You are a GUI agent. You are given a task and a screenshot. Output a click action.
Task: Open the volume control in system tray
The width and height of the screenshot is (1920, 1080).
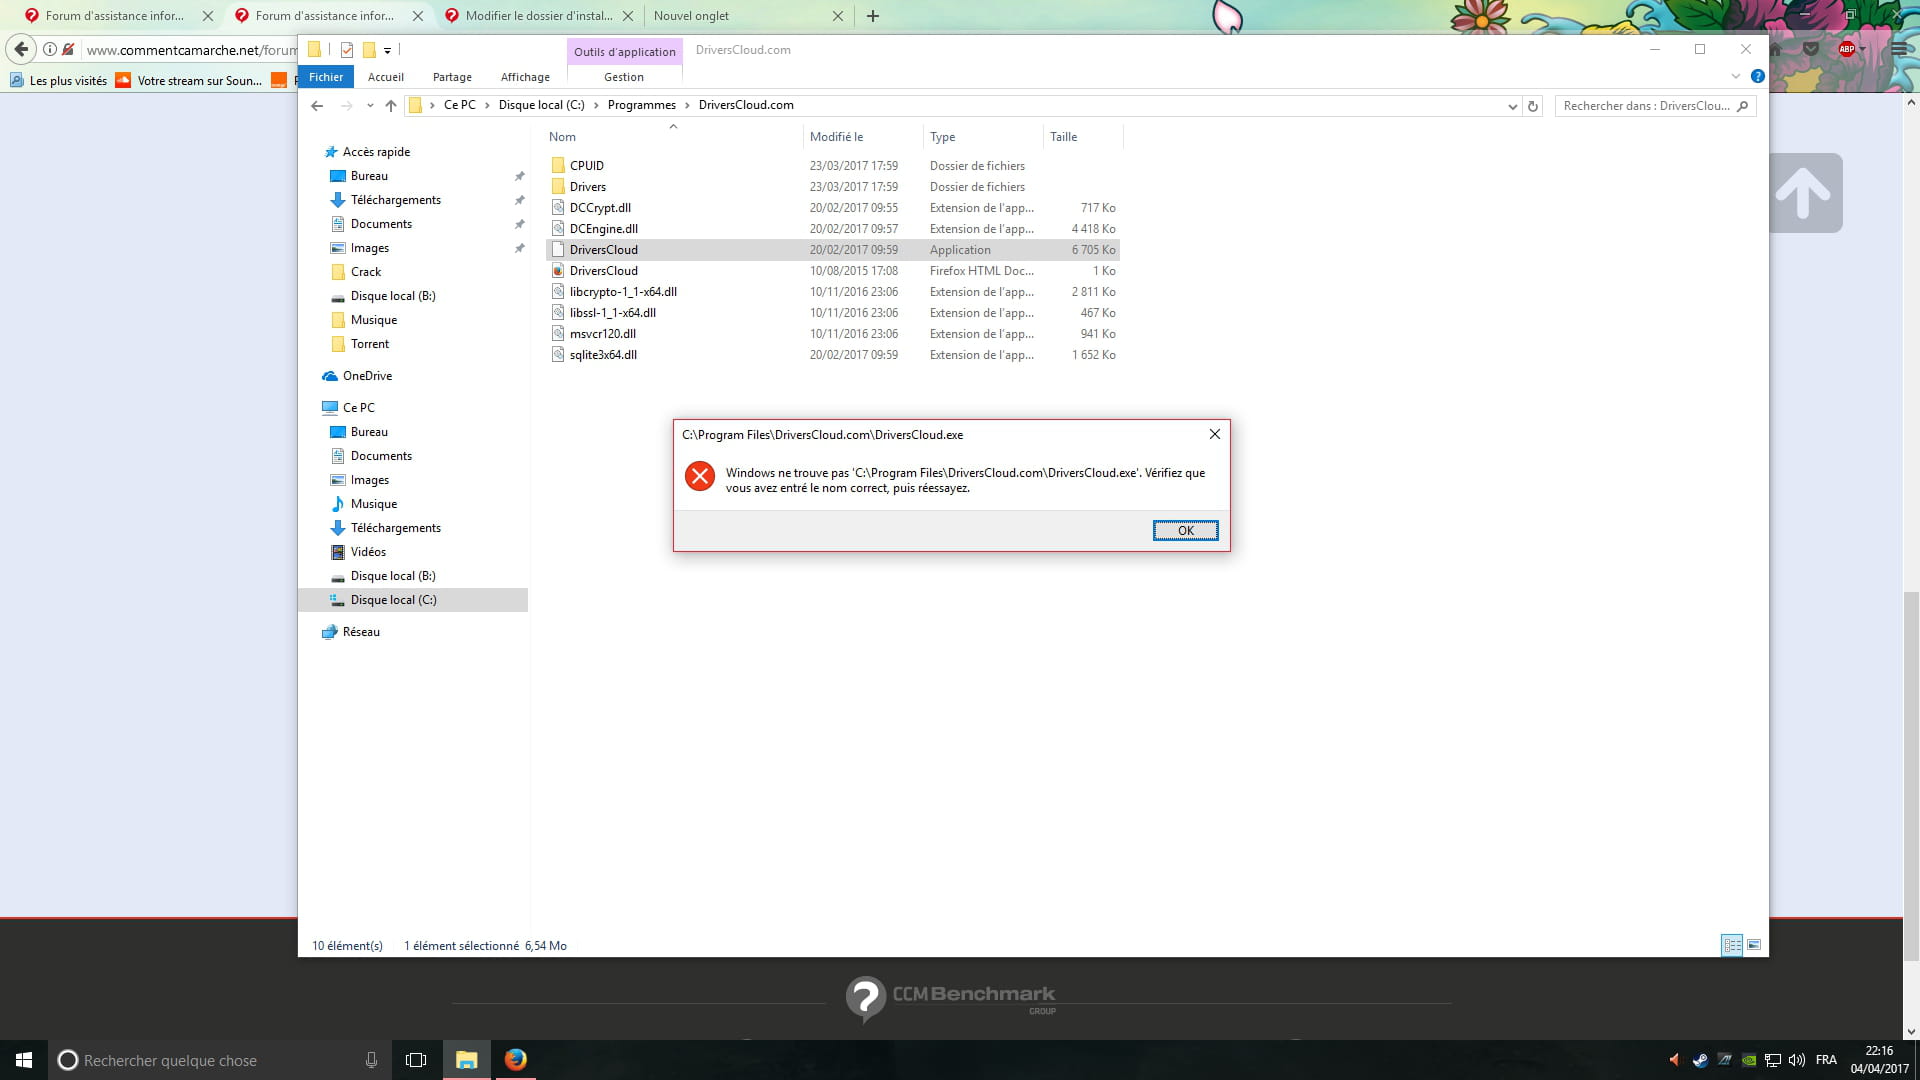[x=1796, y=1060]
